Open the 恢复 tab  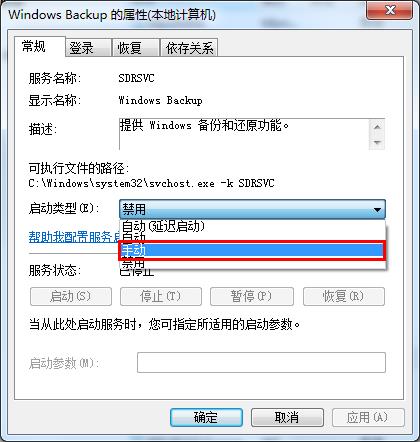pyautogui.click(x=135, y=48)
